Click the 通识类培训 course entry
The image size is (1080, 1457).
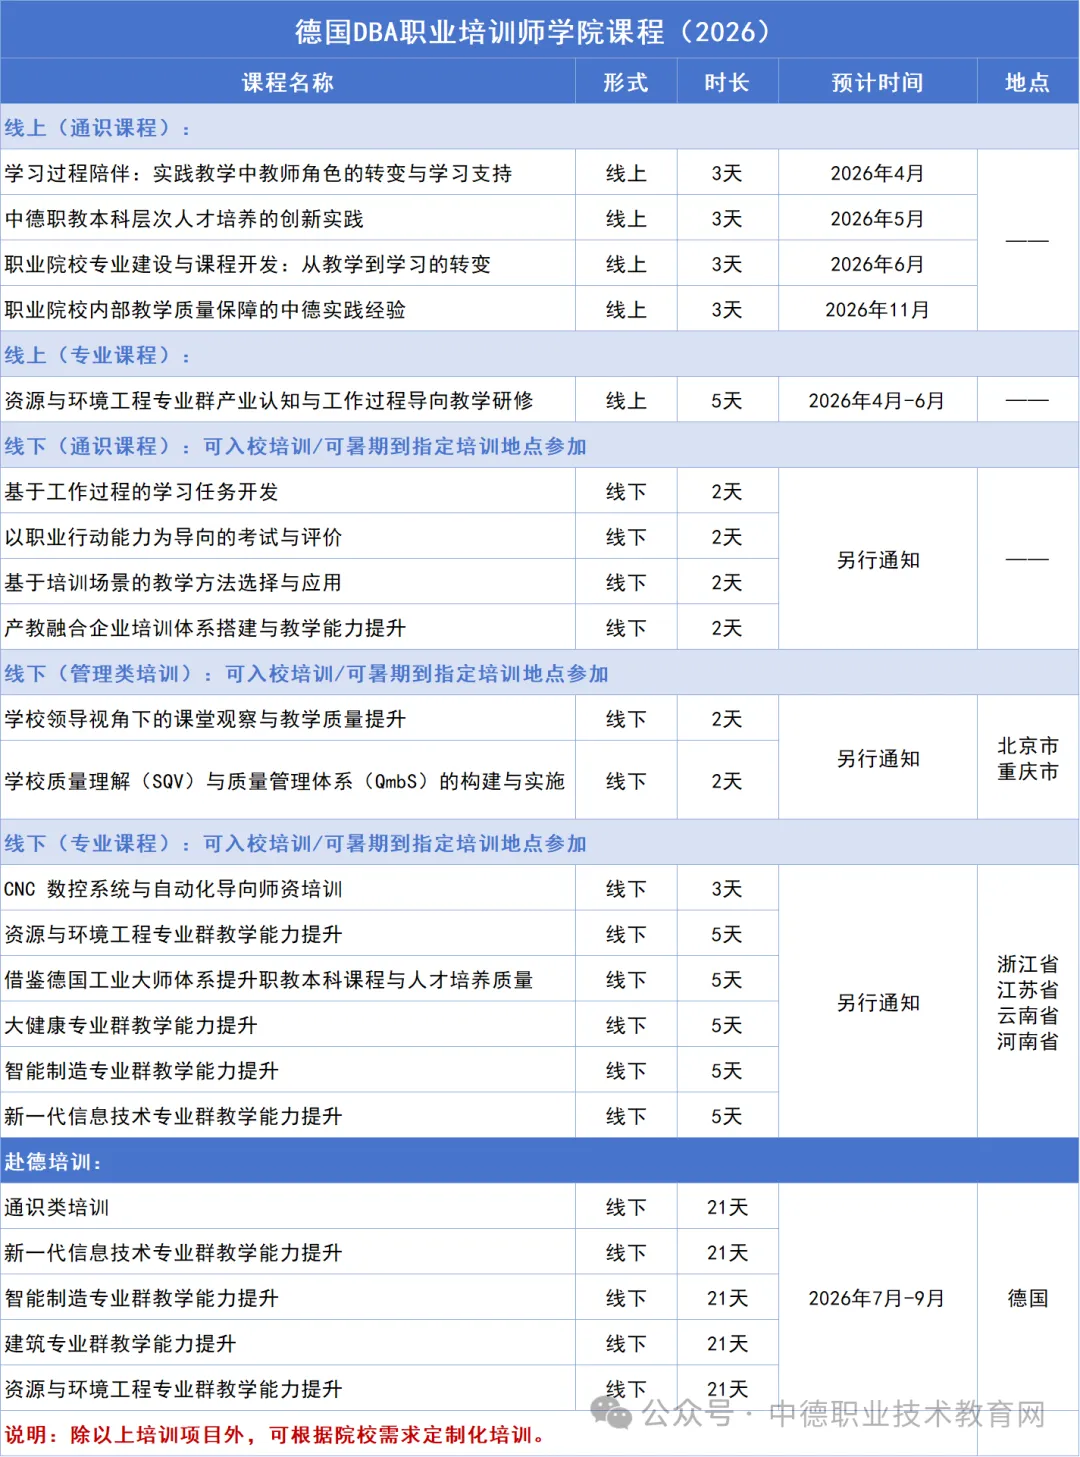58,1206
